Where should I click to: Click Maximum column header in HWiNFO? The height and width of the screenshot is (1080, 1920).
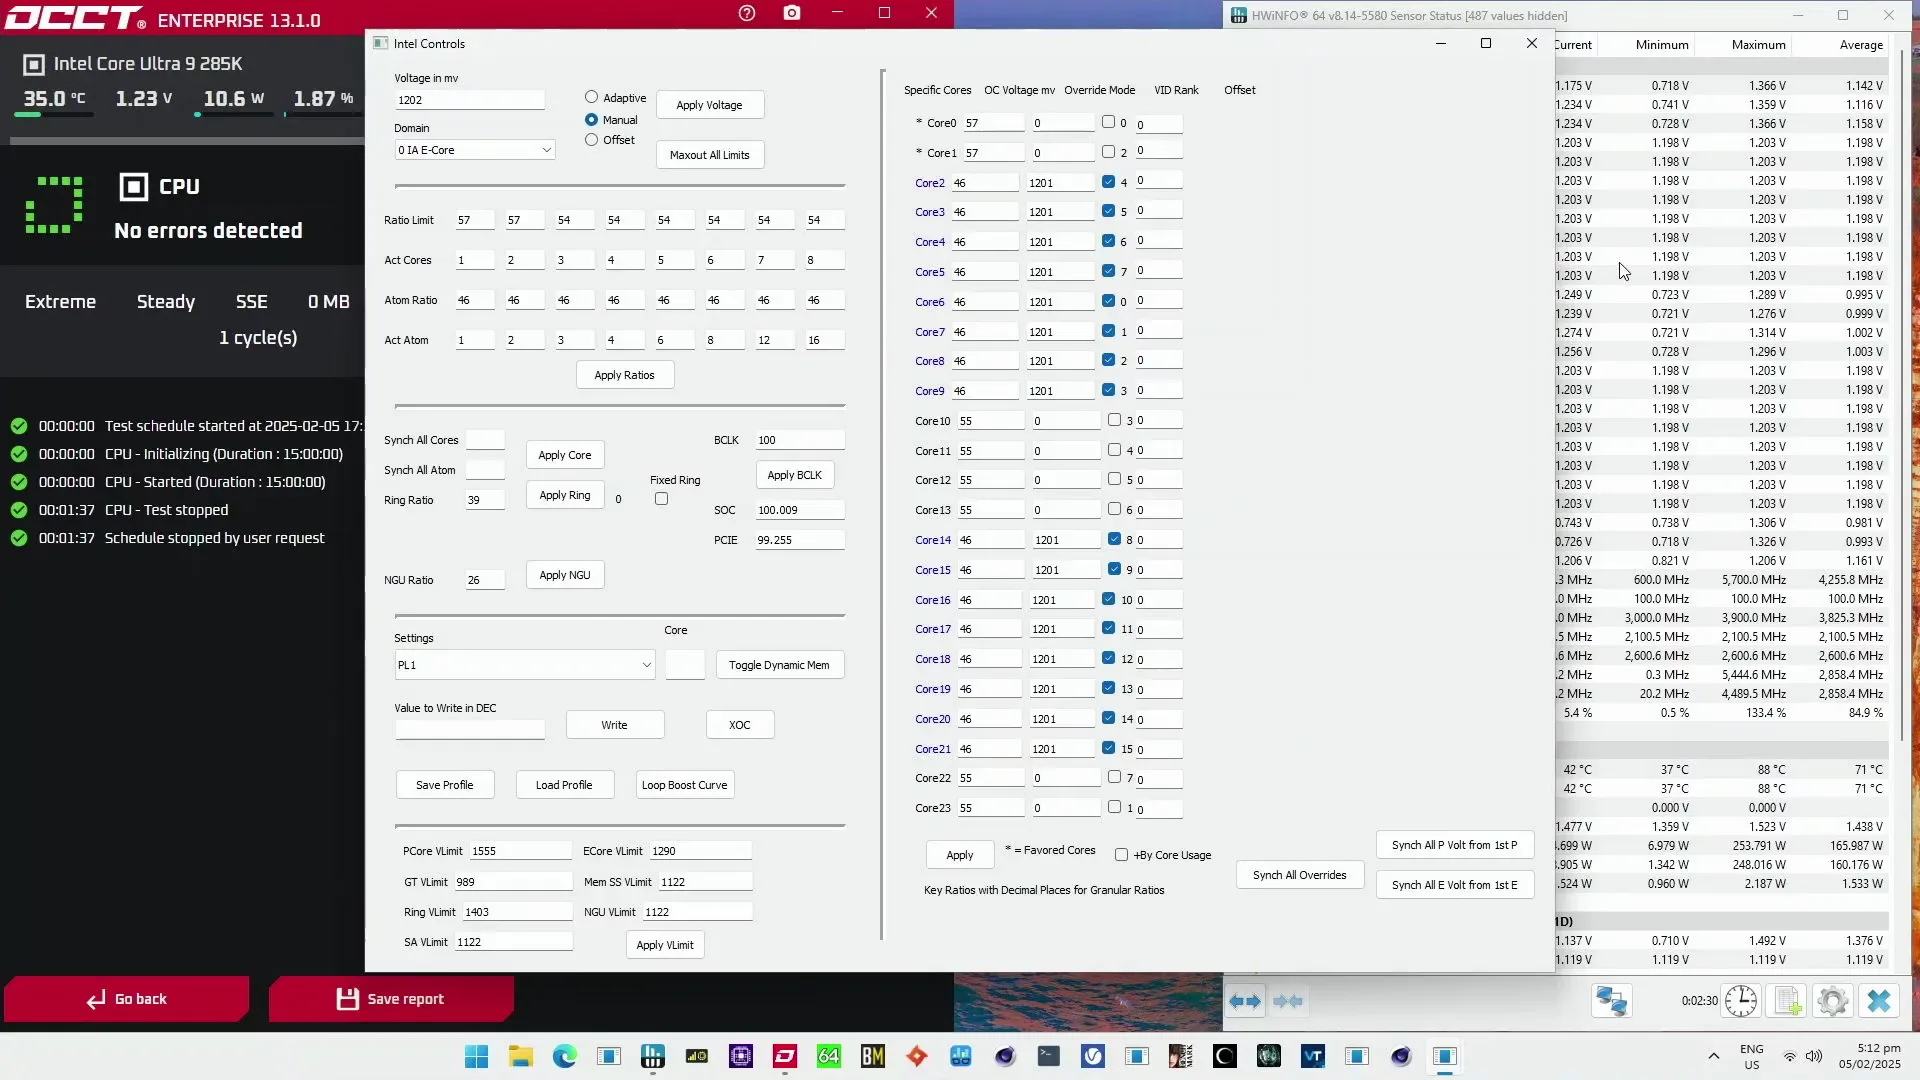tap(1758, 45)
